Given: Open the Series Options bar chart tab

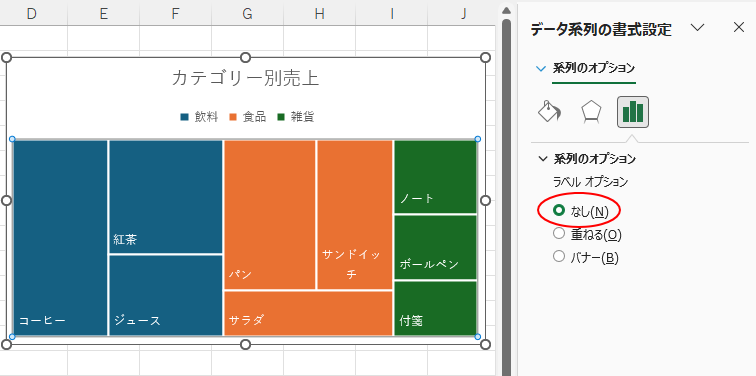Looking at the screenshot, I should [x=633, y=112].
